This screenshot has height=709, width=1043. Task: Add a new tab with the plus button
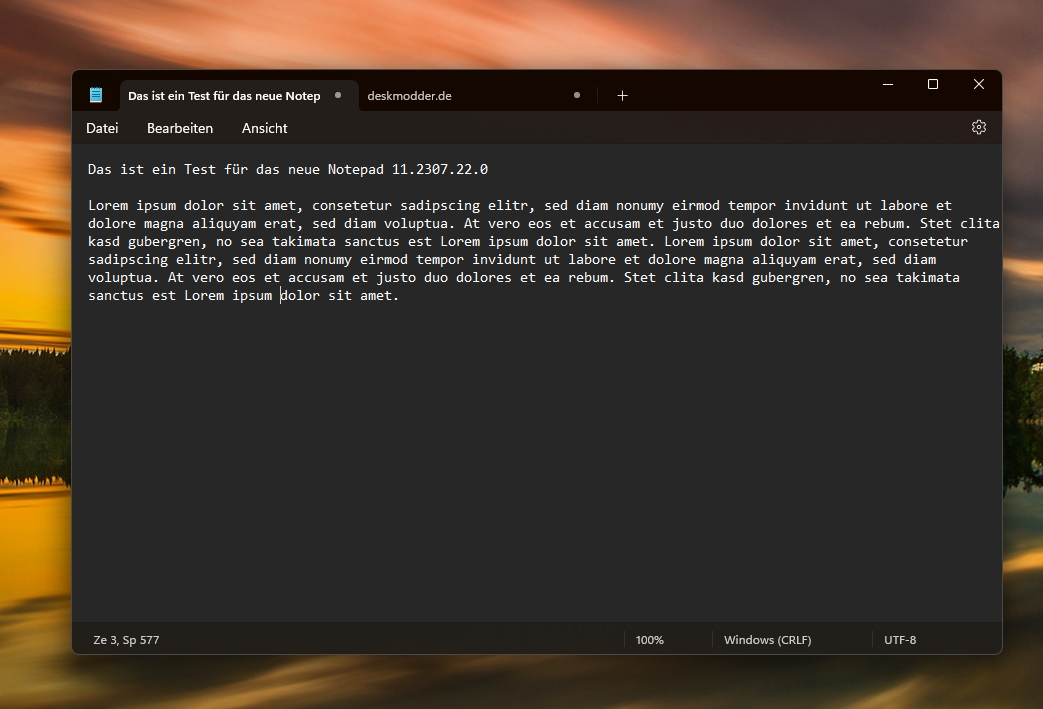(x=622, y=96)
